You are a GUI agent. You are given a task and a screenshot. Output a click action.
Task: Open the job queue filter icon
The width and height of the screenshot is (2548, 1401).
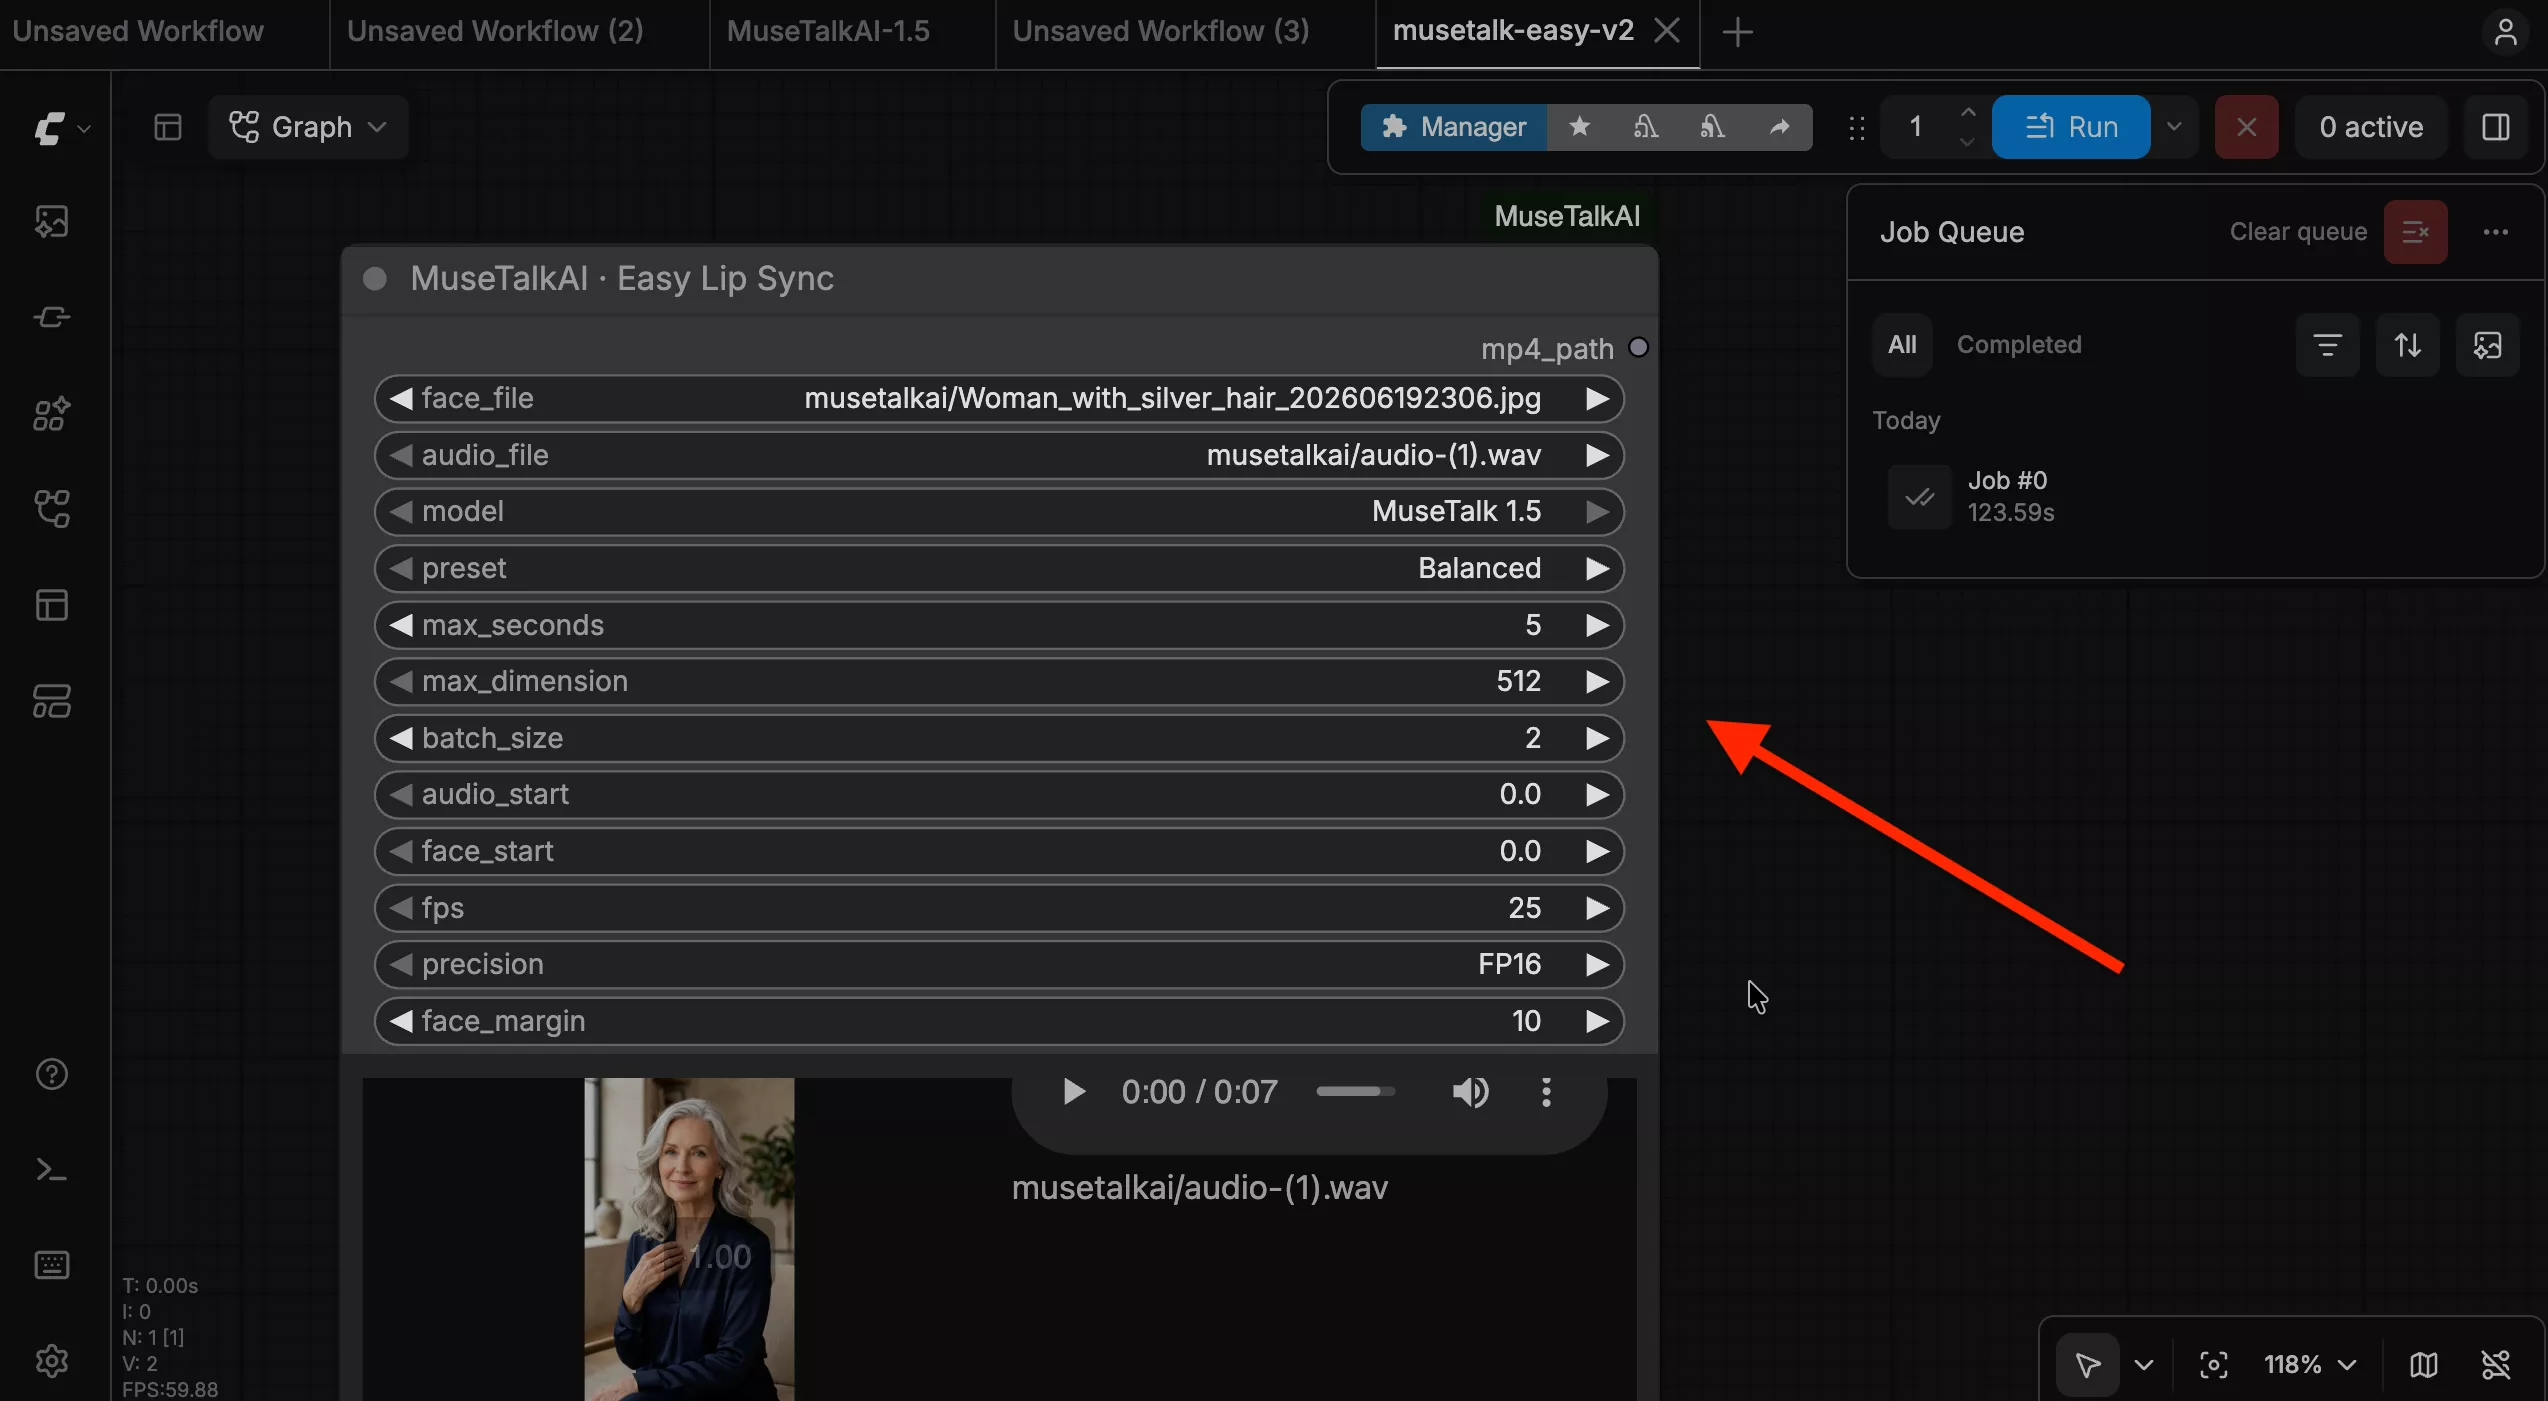(x=2327, y=345)
